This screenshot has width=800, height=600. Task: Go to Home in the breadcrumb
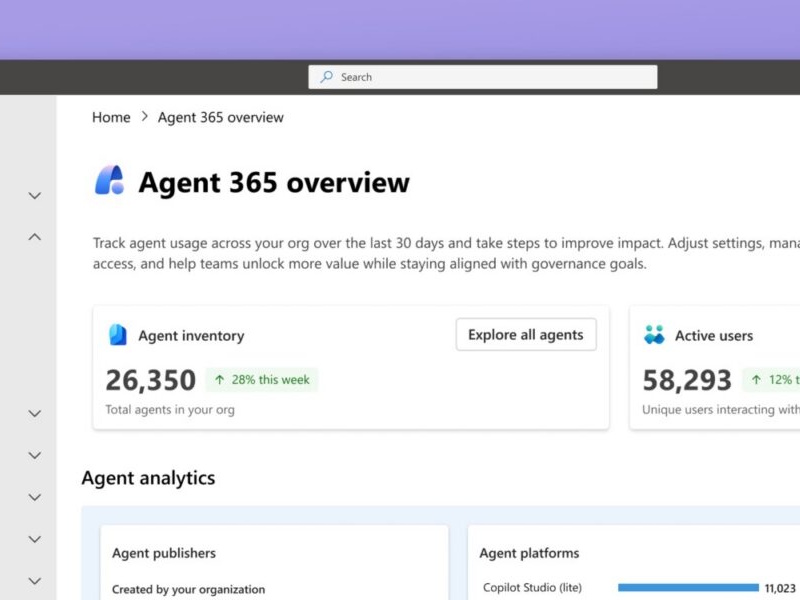(111, 117)
